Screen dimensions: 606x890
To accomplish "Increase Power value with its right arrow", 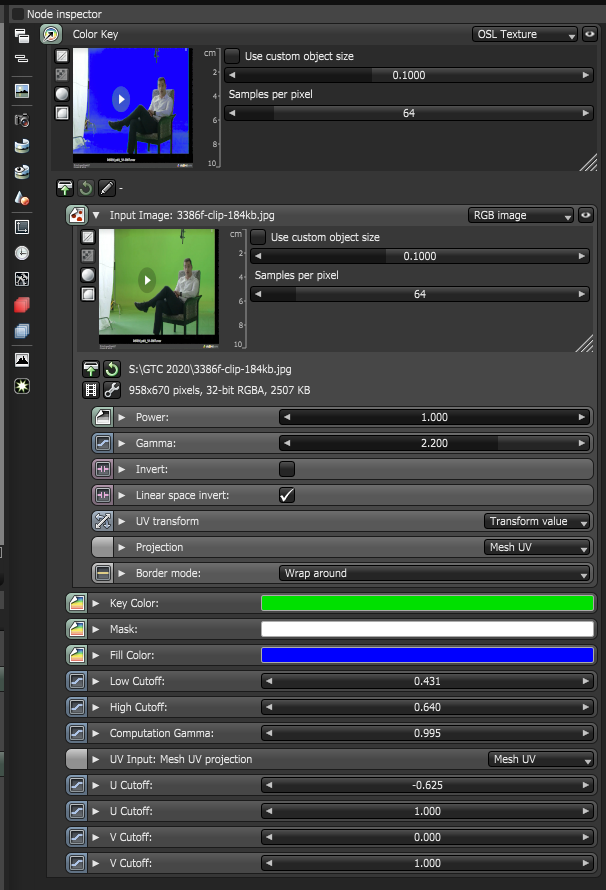I will [x=582, y=417].
